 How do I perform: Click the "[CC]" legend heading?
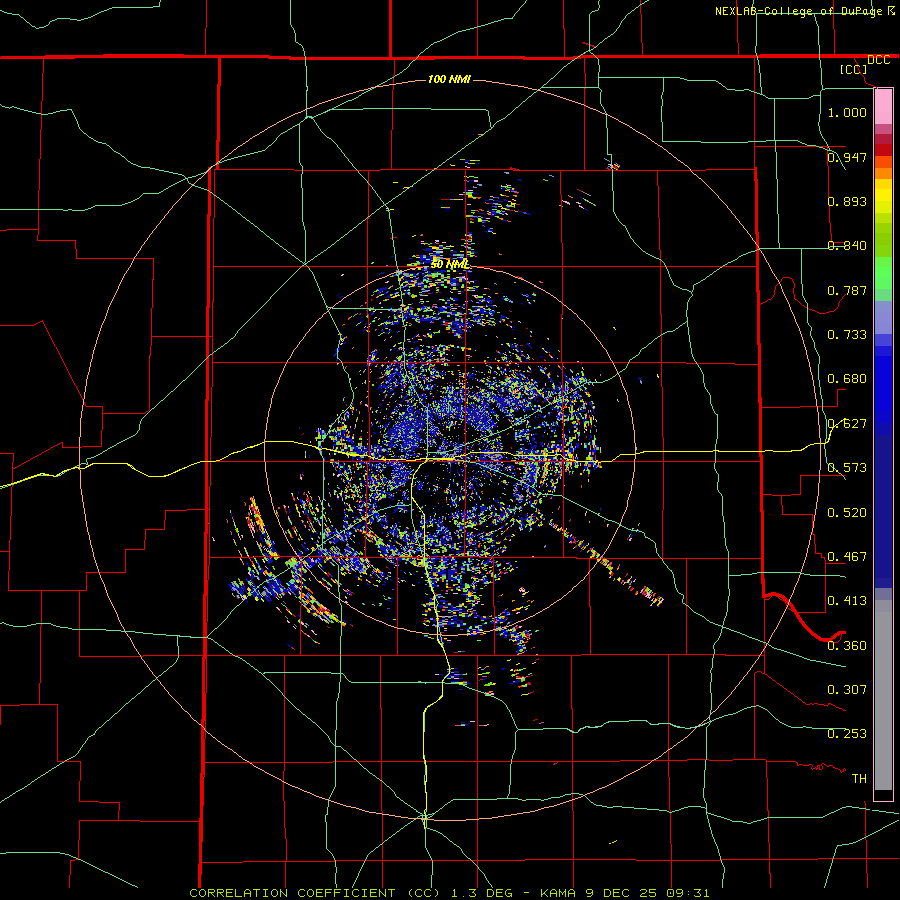coord(854,69)
